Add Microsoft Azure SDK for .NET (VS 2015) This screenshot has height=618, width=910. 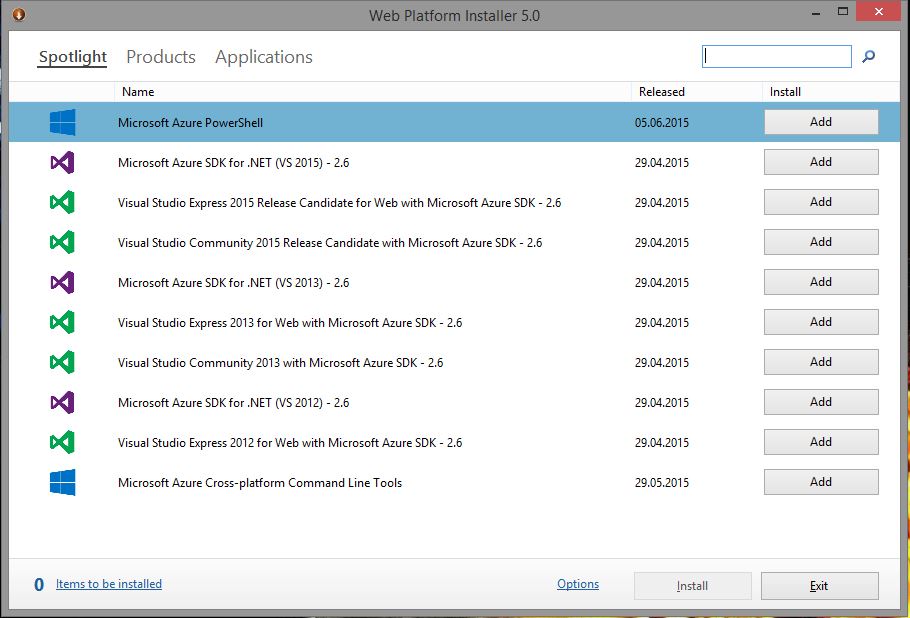(x=821, y=162)
